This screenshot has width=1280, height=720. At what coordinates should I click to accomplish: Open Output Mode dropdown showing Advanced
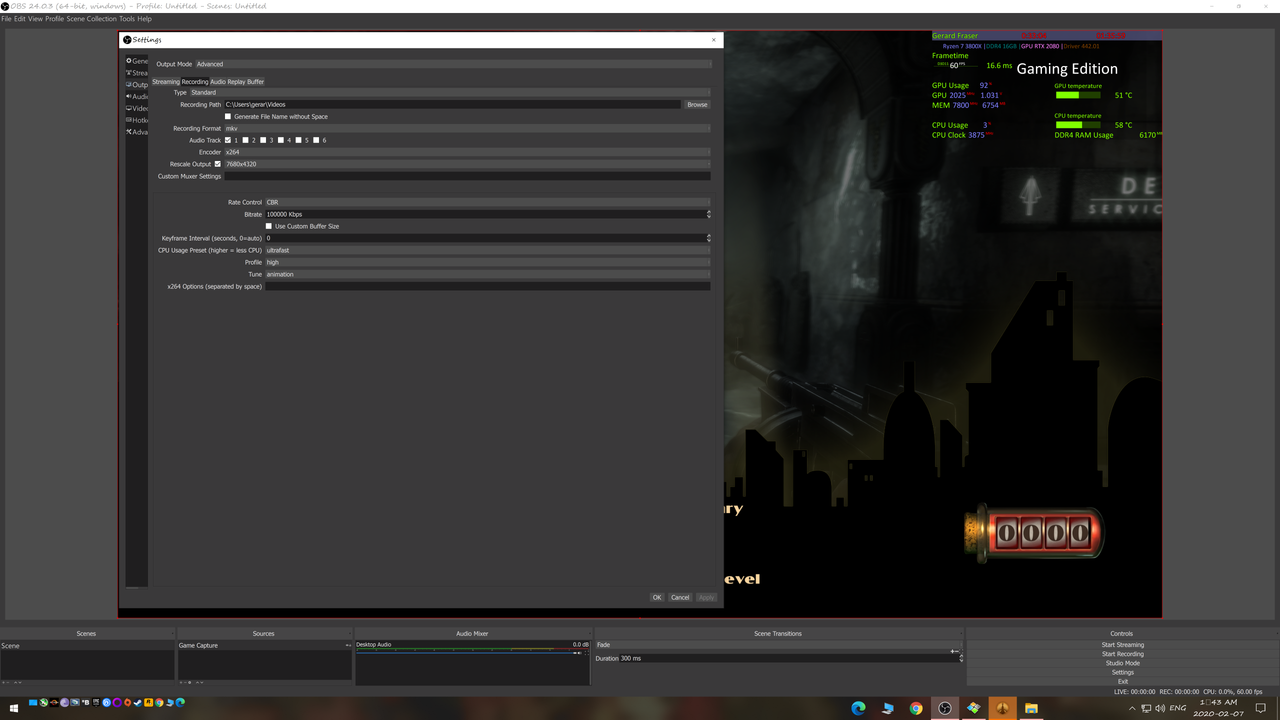point(453,64)
